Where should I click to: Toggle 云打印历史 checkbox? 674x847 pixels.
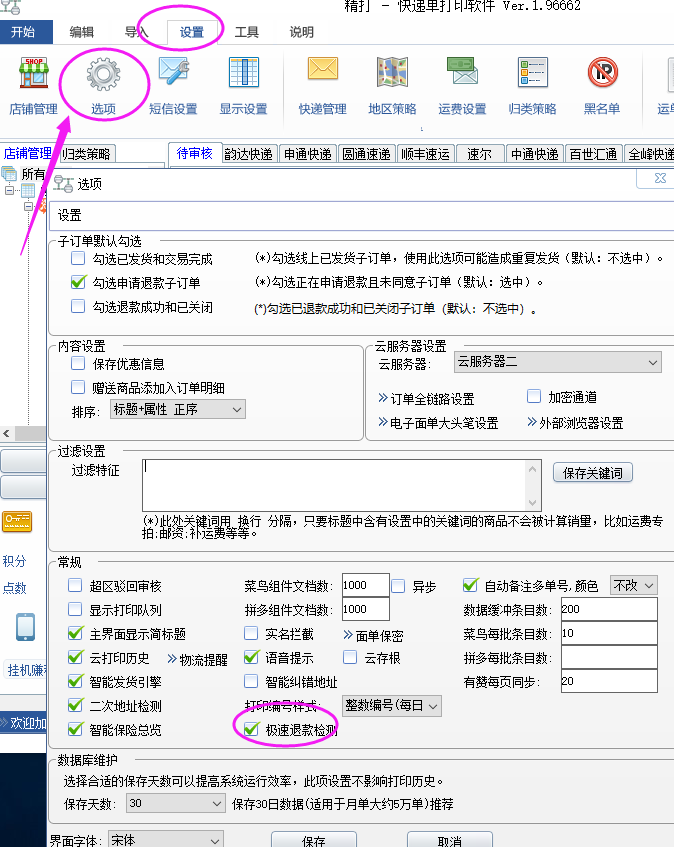point(75,657)
